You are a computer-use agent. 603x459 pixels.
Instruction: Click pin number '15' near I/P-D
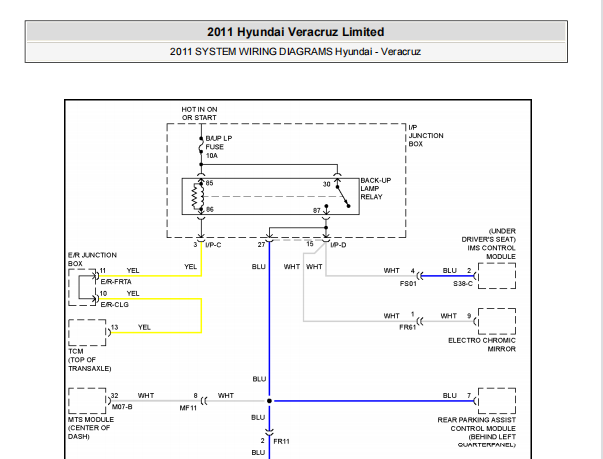point(310,244)
